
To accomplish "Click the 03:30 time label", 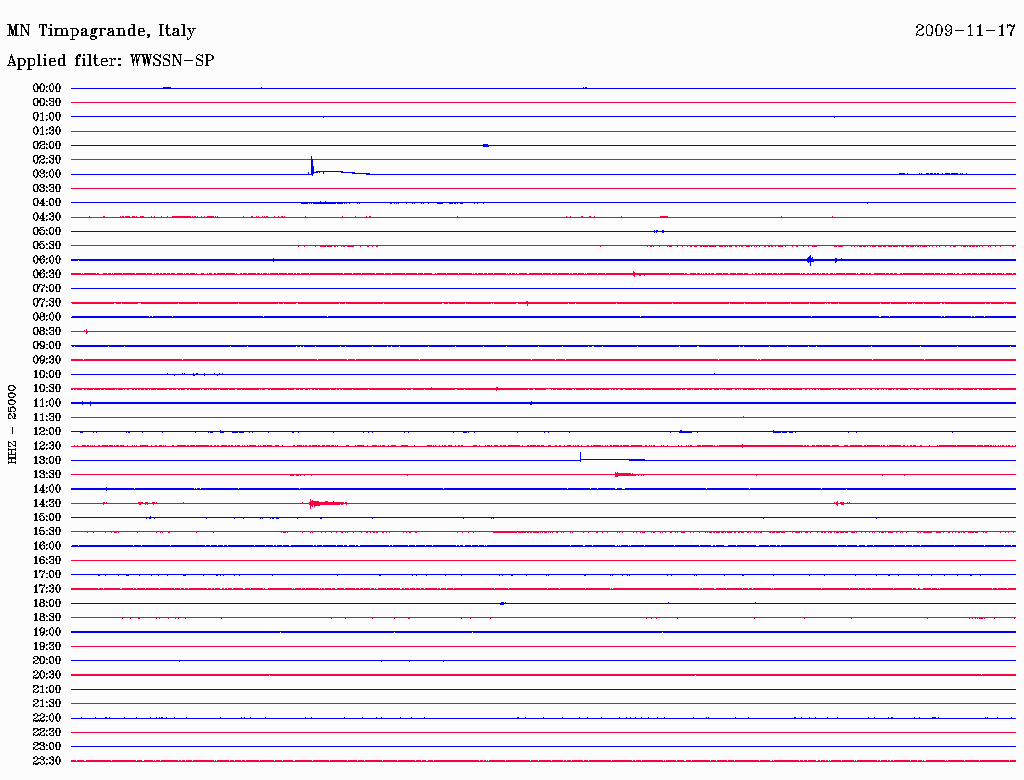I will tap(47, 188).
